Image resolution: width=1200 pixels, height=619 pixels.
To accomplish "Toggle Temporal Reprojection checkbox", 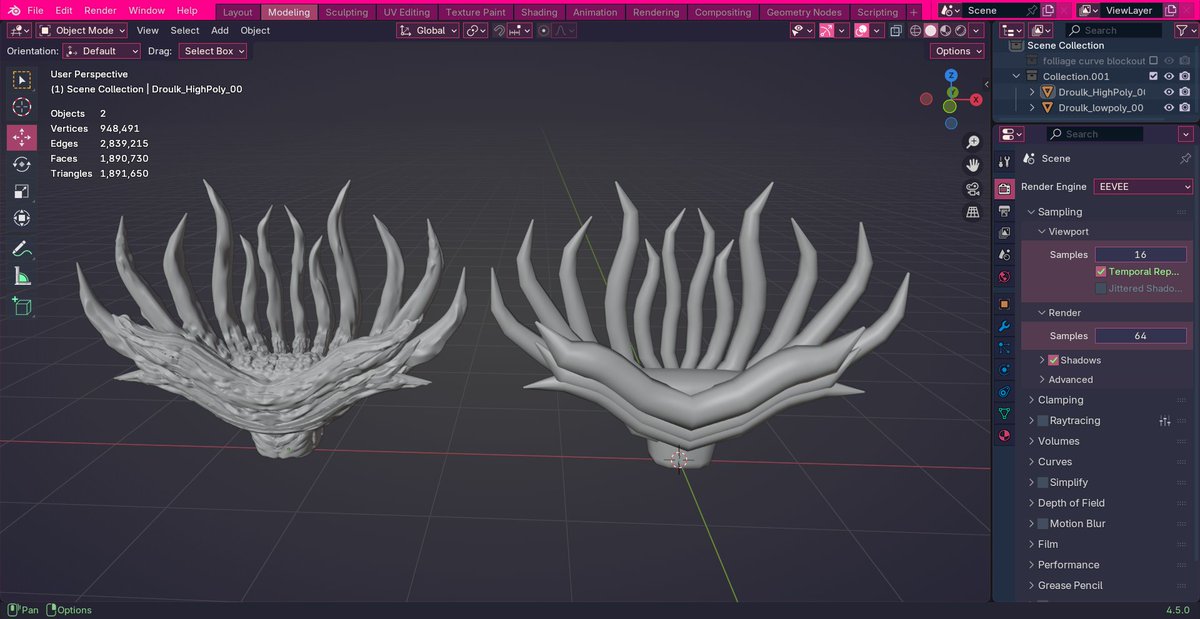I will click(x=1101, y=271).
